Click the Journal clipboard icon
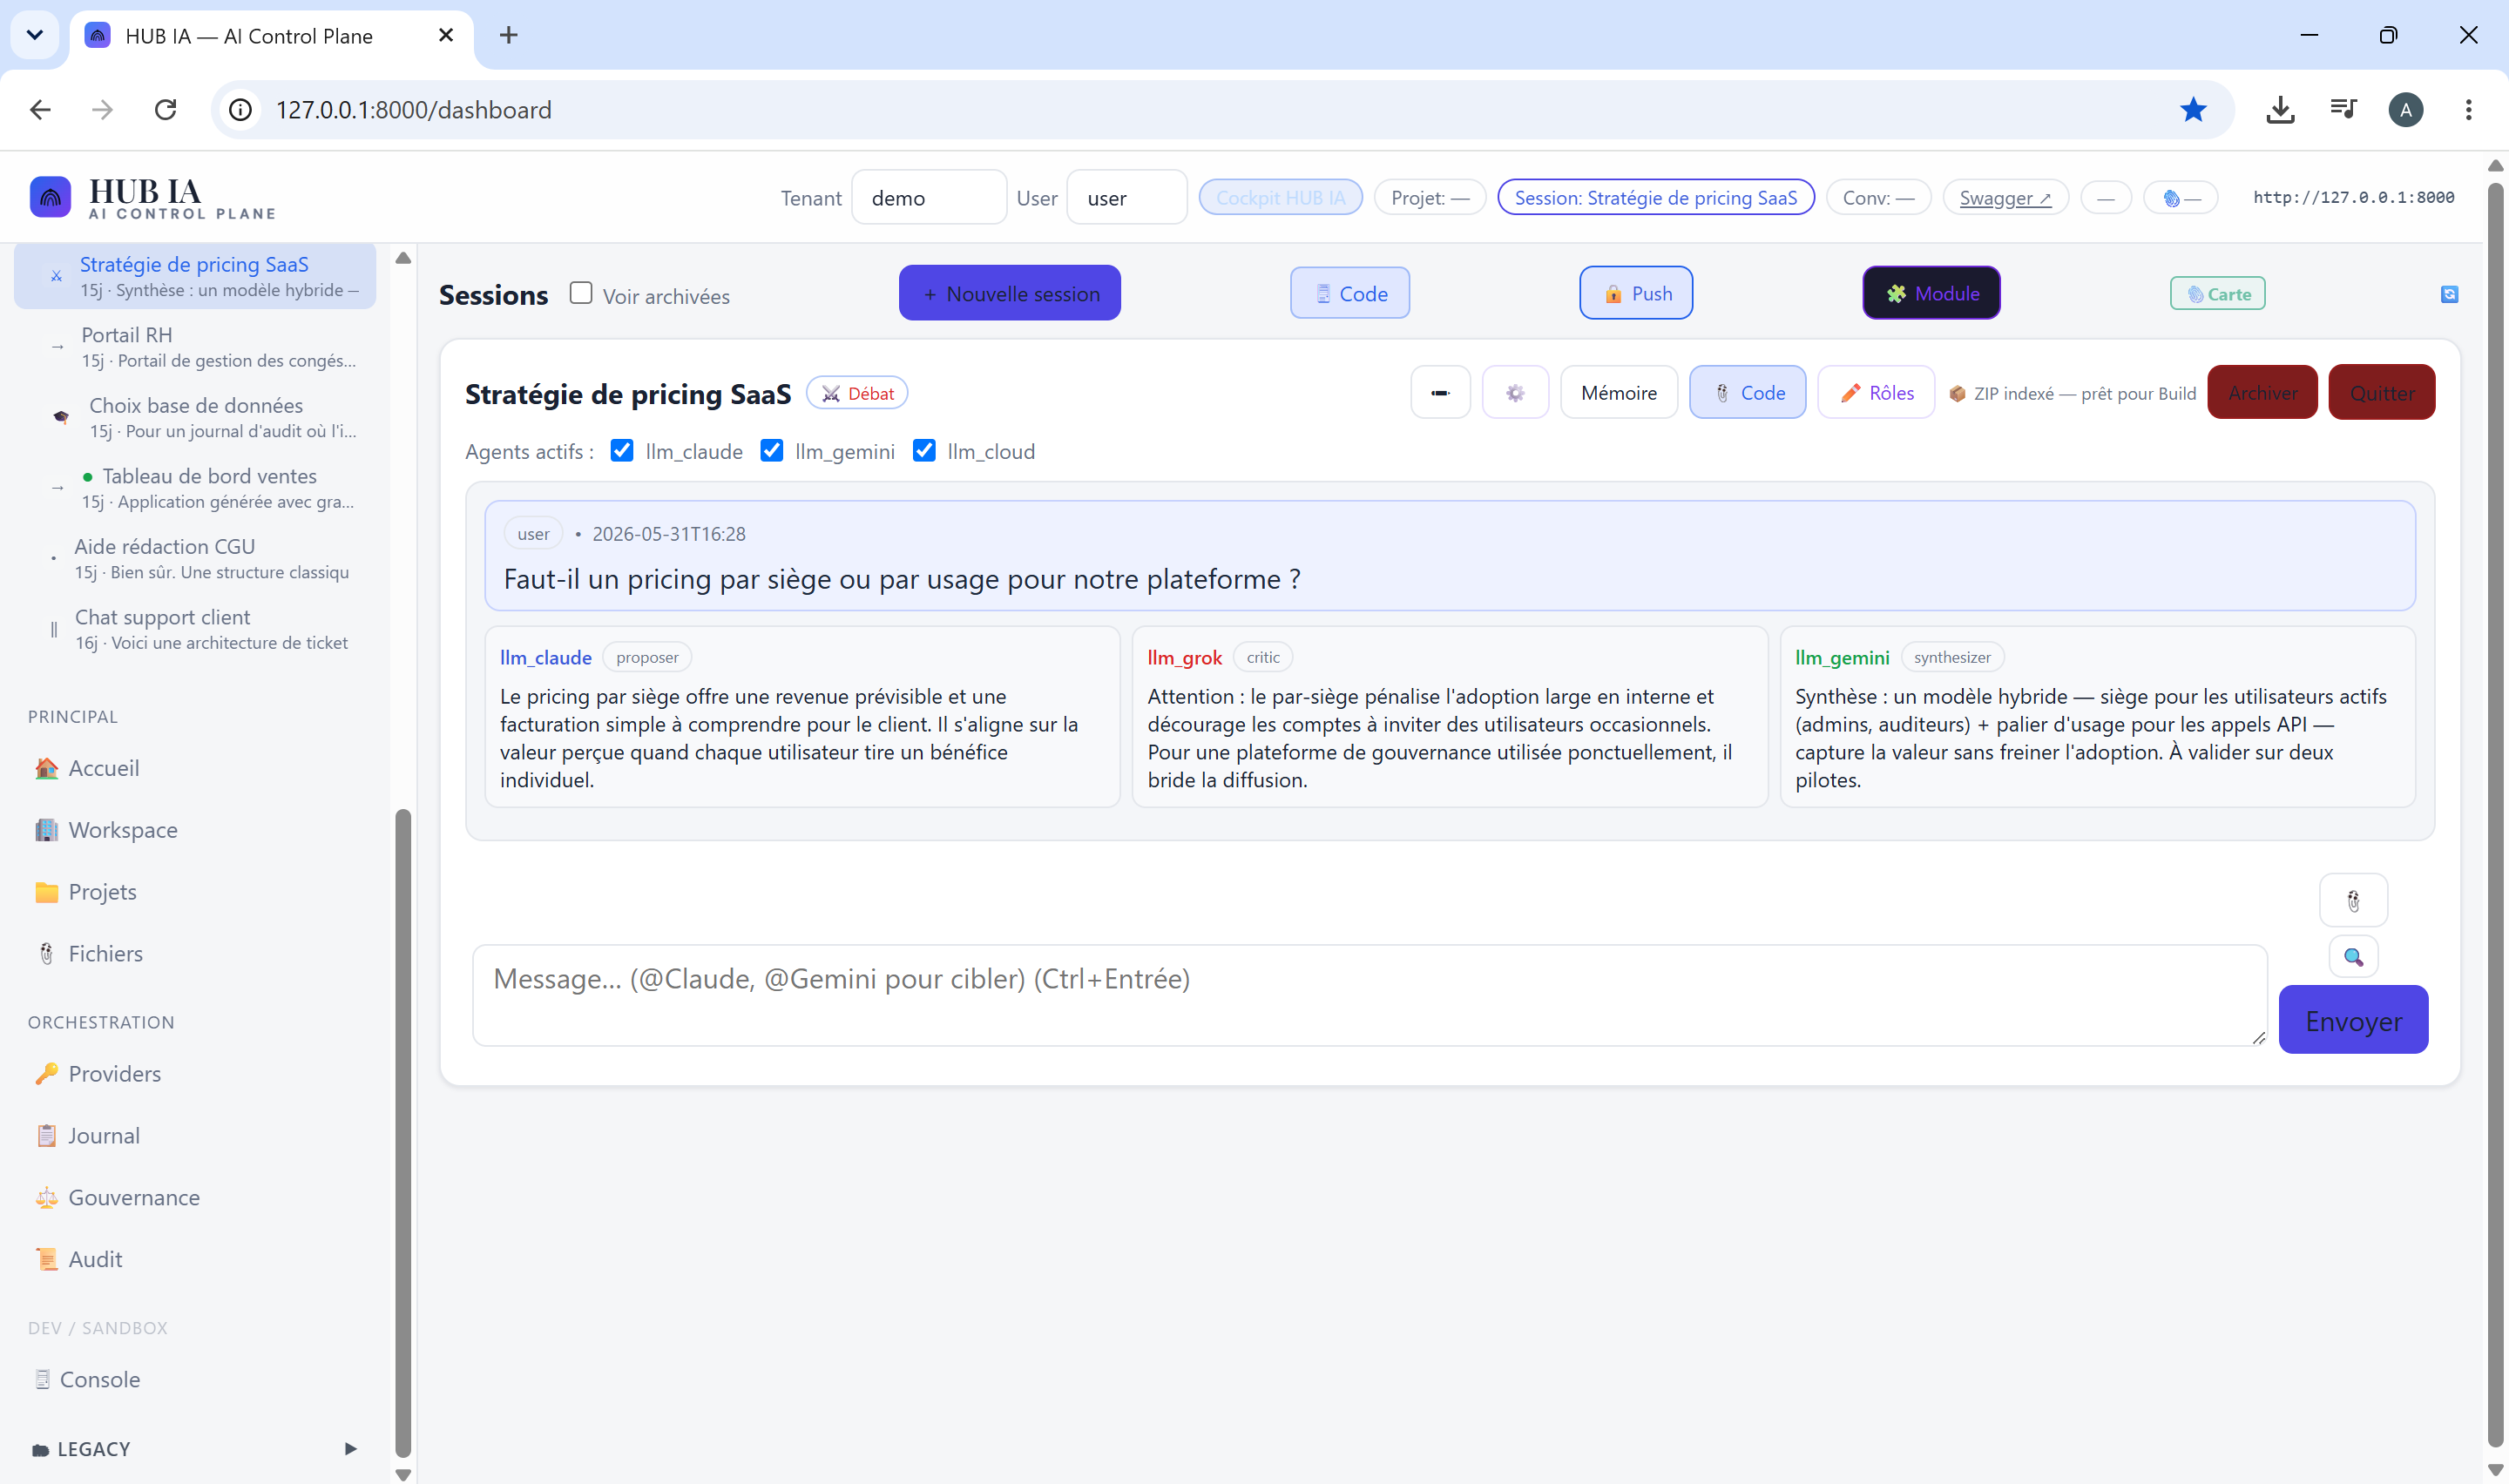This screenshot has height=1484, width=2509. point(47,1136)
